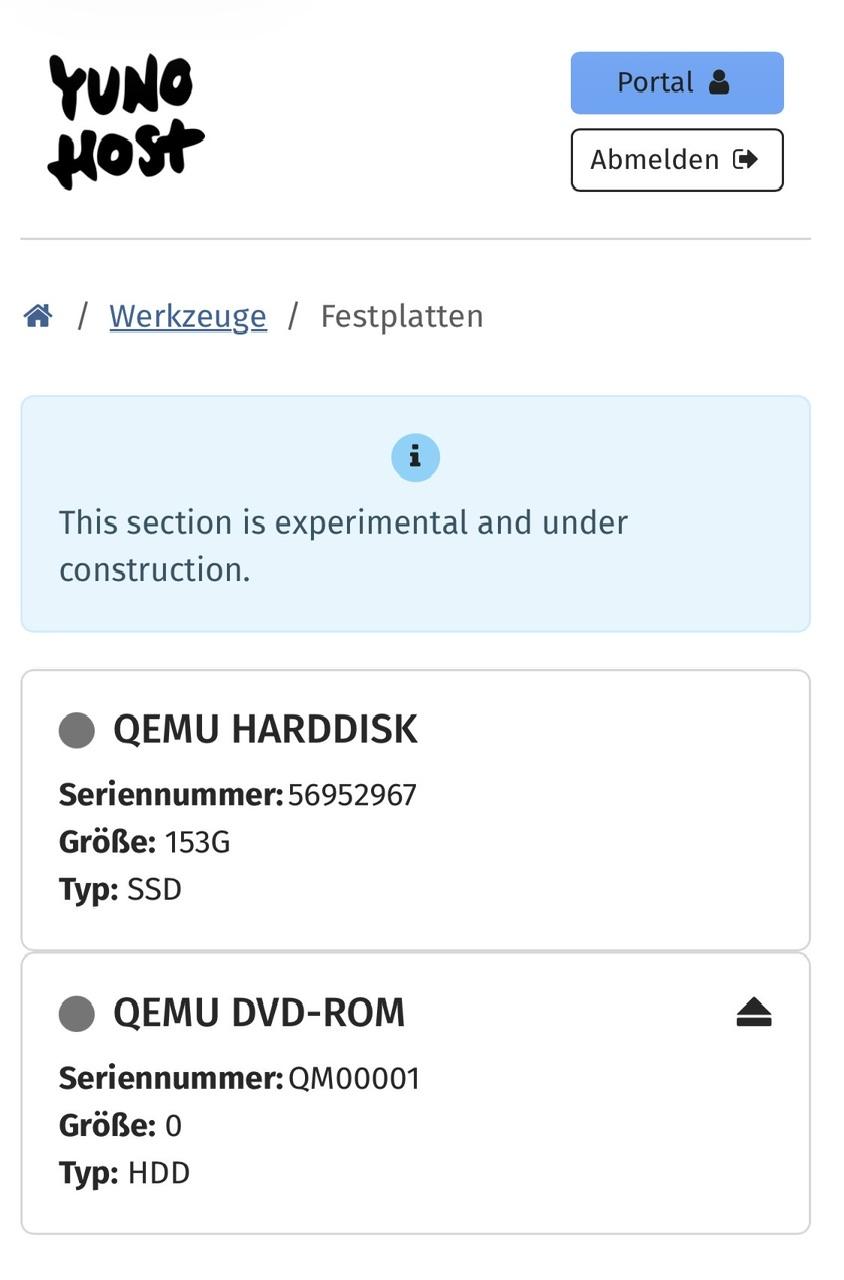844x1280 pixels.
Task: Click the QEMU HARDDISK status dot
Action: click(77, 730)
